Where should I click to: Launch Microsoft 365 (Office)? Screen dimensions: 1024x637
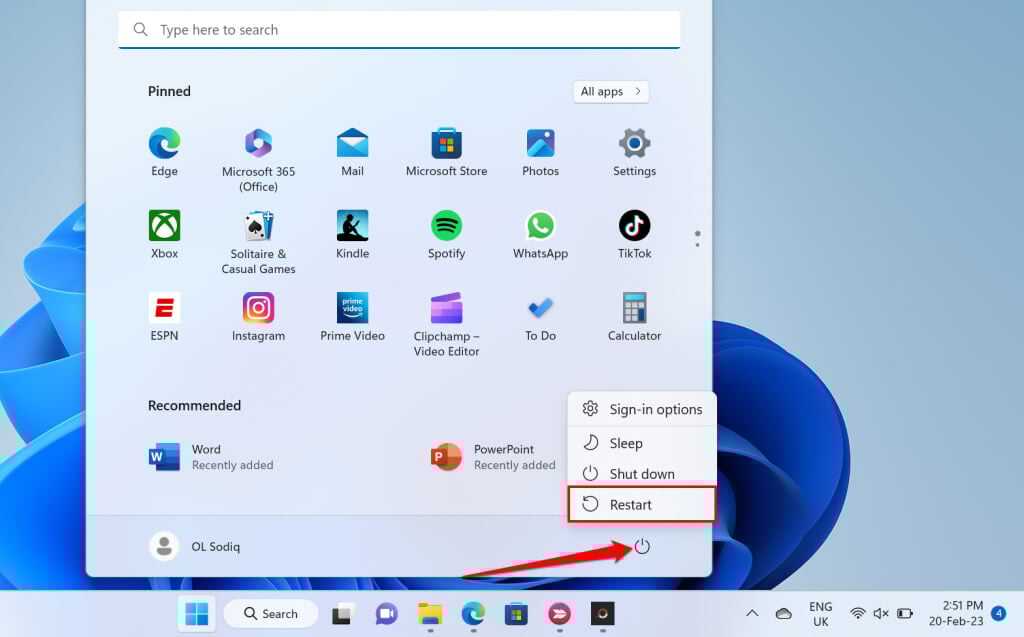click(258, 160)
